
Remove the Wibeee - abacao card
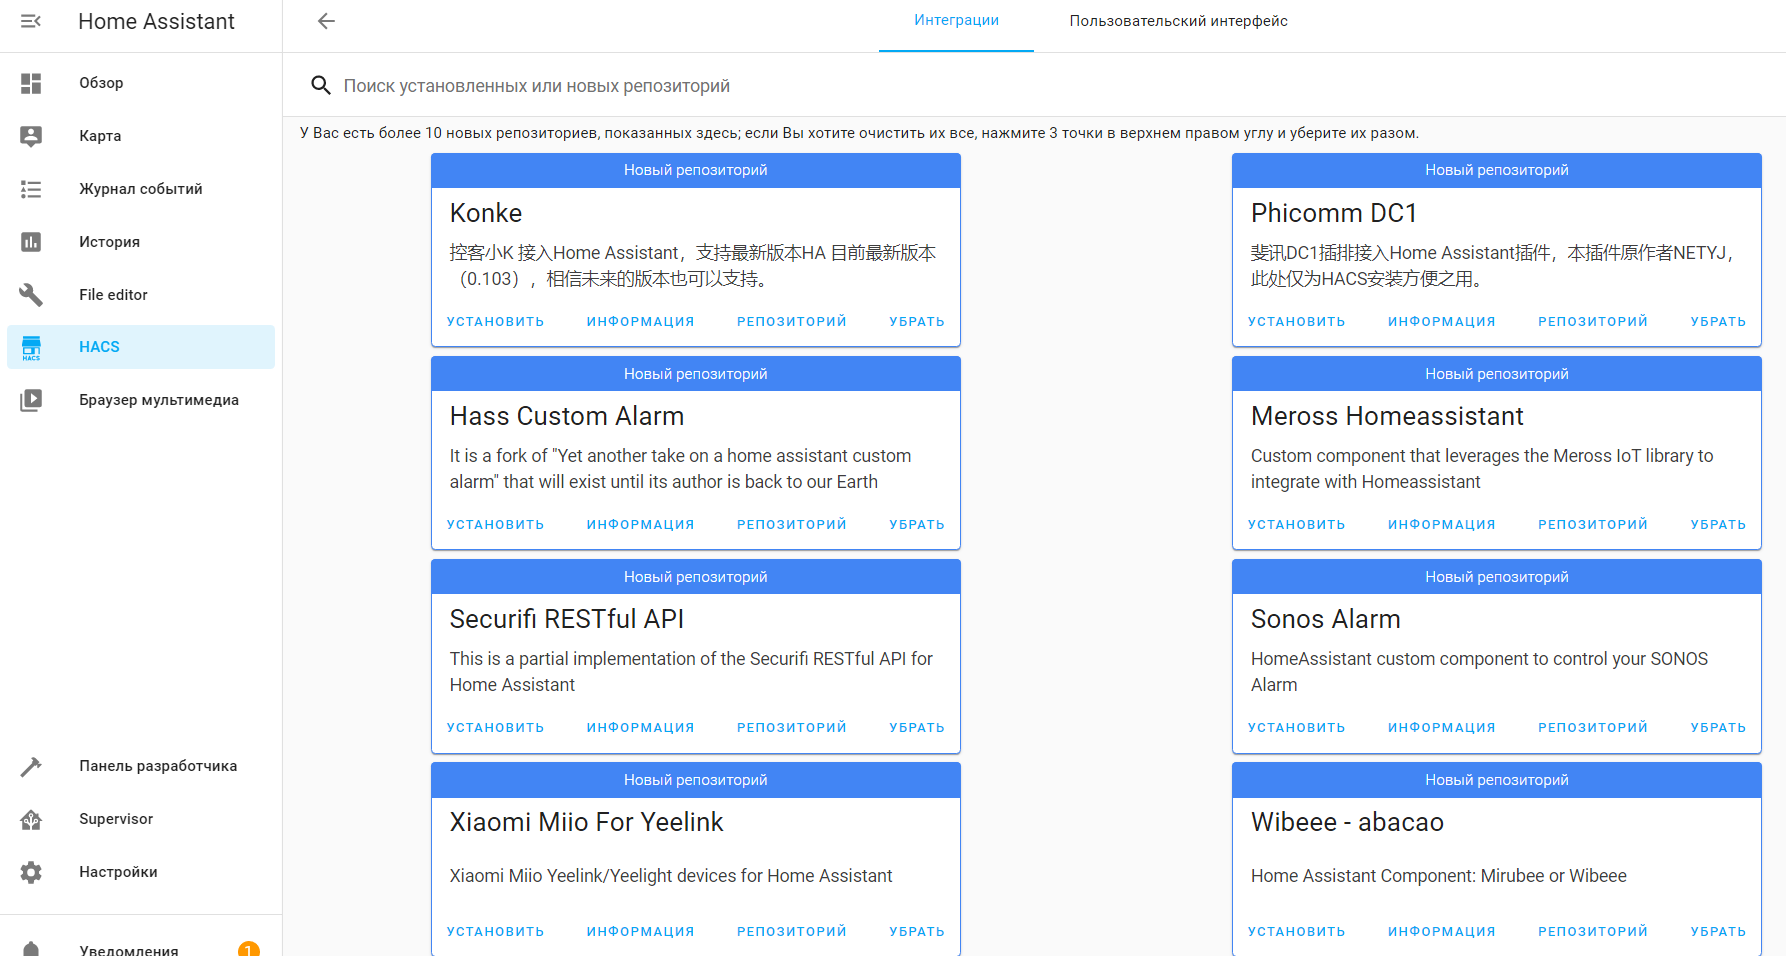click(x=1718, y=932)
